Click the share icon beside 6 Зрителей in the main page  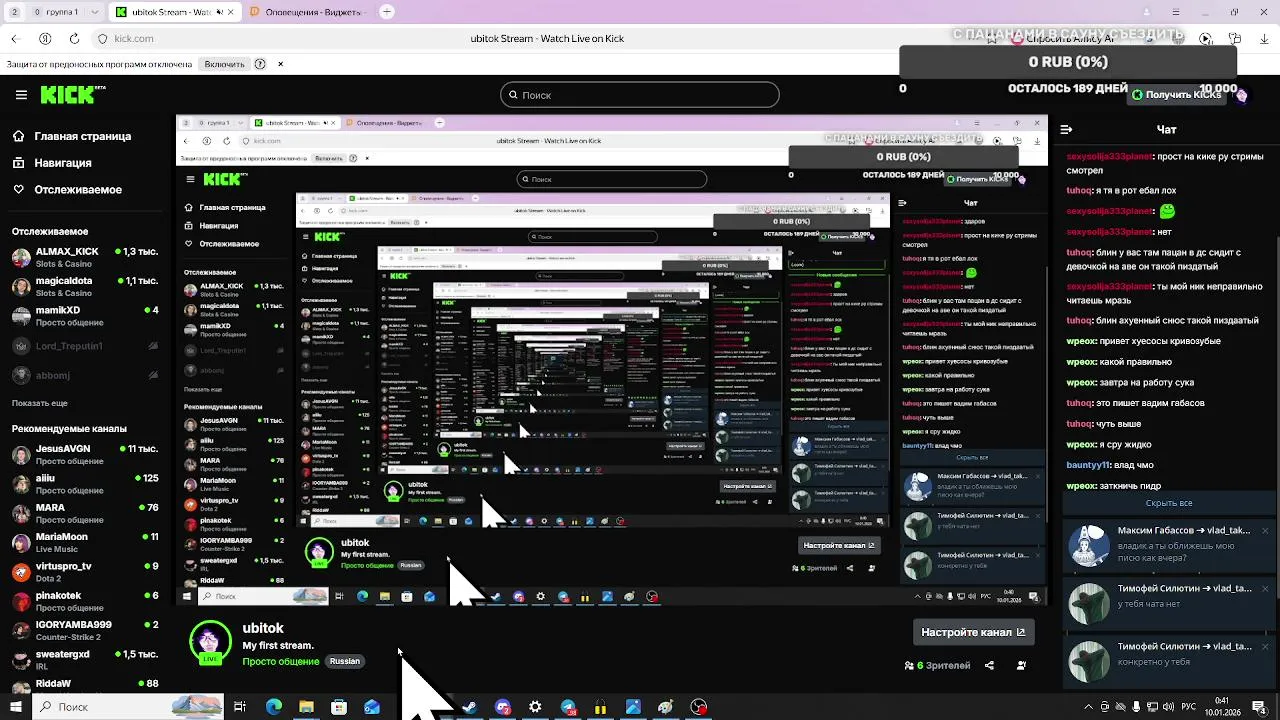pos(989,665)
